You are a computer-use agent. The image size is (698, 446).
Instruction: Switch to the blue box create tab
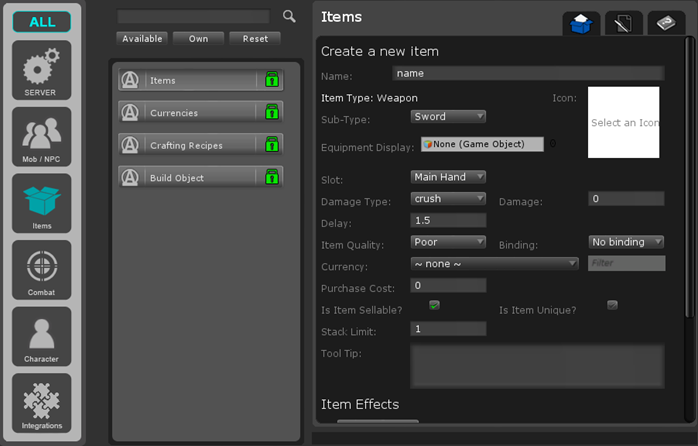click(x=580, y=24)
